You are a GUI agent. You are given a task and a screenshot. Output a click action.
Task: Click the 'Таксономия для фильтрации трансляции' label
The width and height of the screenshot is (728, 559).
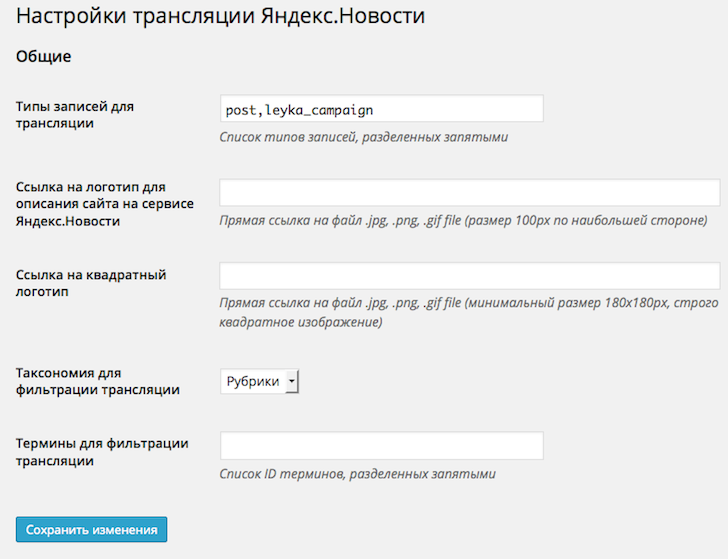click(x=98, y=381)
